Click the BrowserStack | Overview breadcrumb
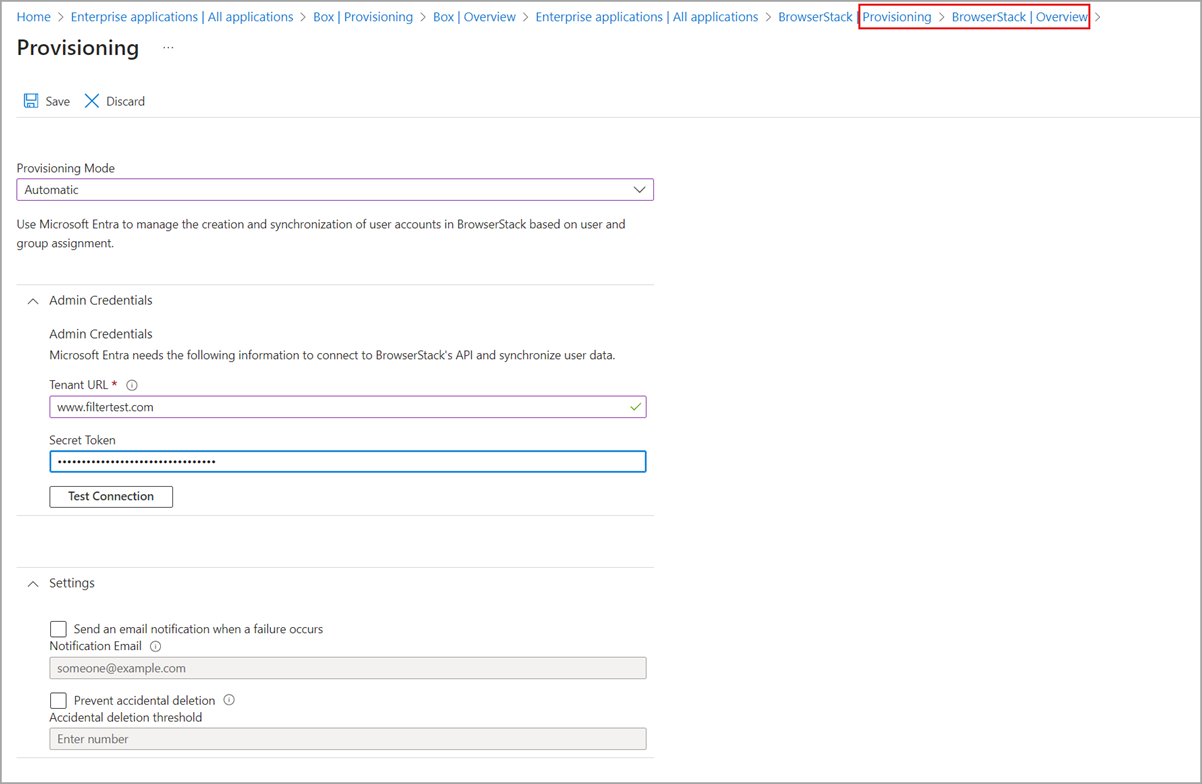This screenshot has height=784, width=1202. point(1019,16)
